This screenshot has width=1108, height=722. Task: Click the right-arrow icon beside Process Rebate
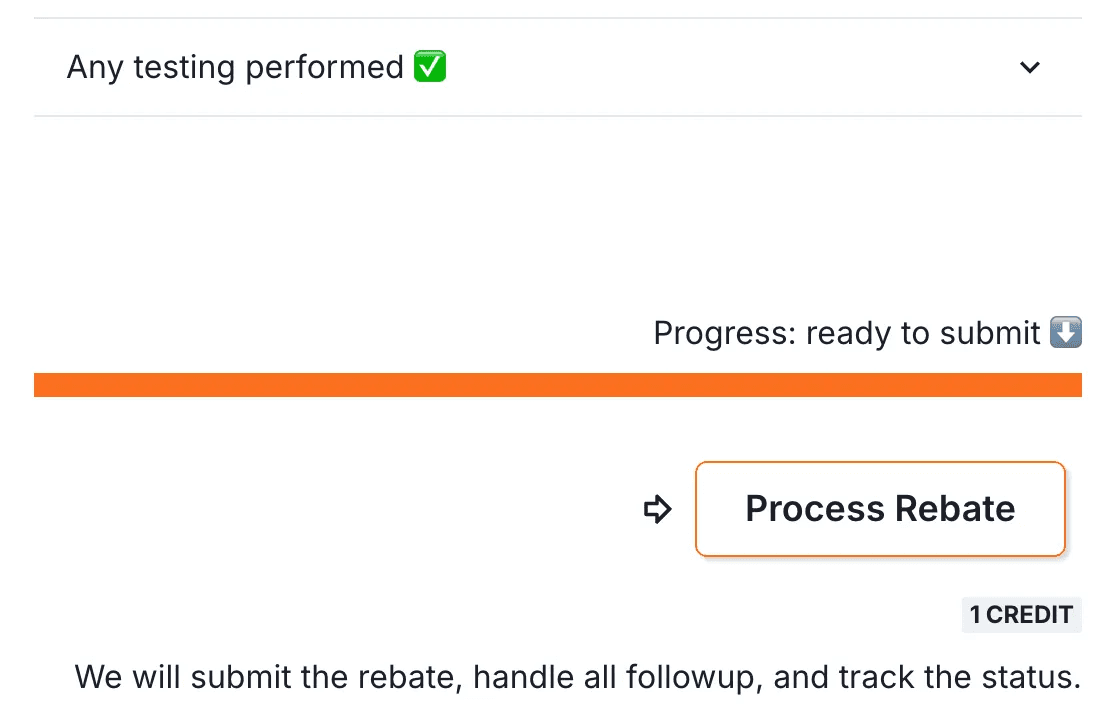click(x=657, y=510)
